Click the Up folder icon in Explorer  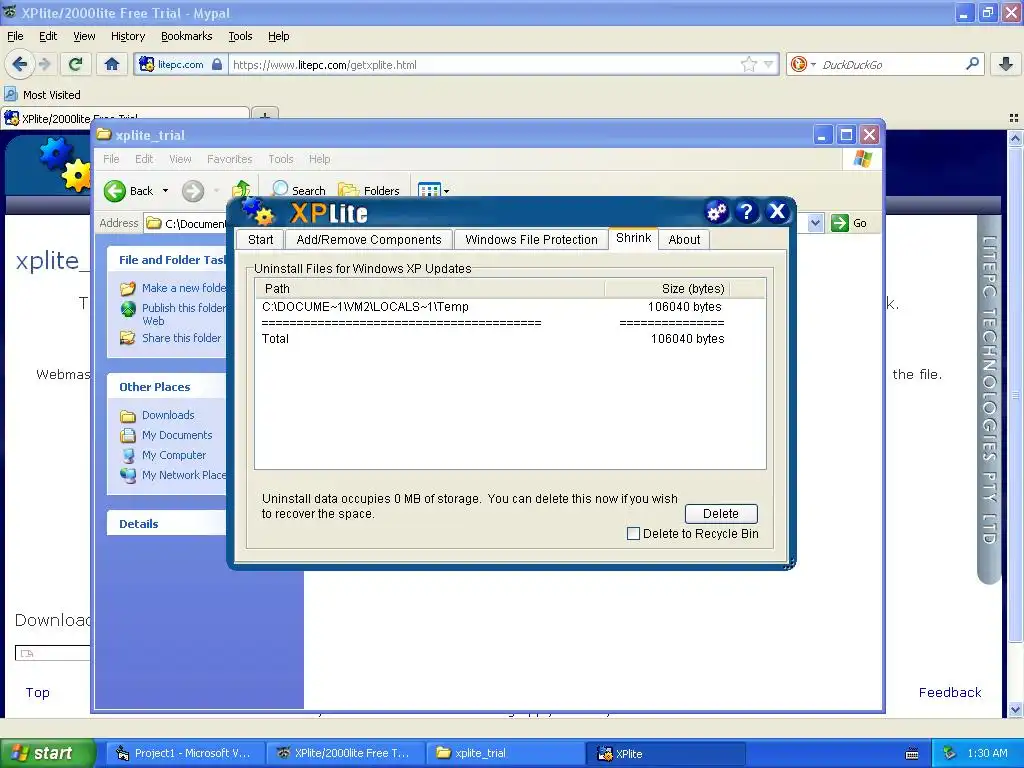click(241, 189)
